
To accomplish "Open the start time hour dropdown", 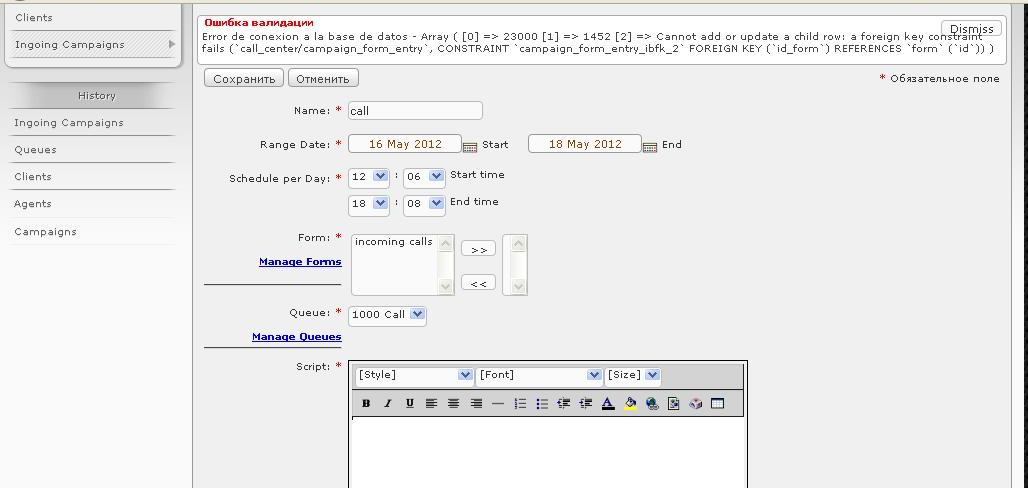I will 368,176.
